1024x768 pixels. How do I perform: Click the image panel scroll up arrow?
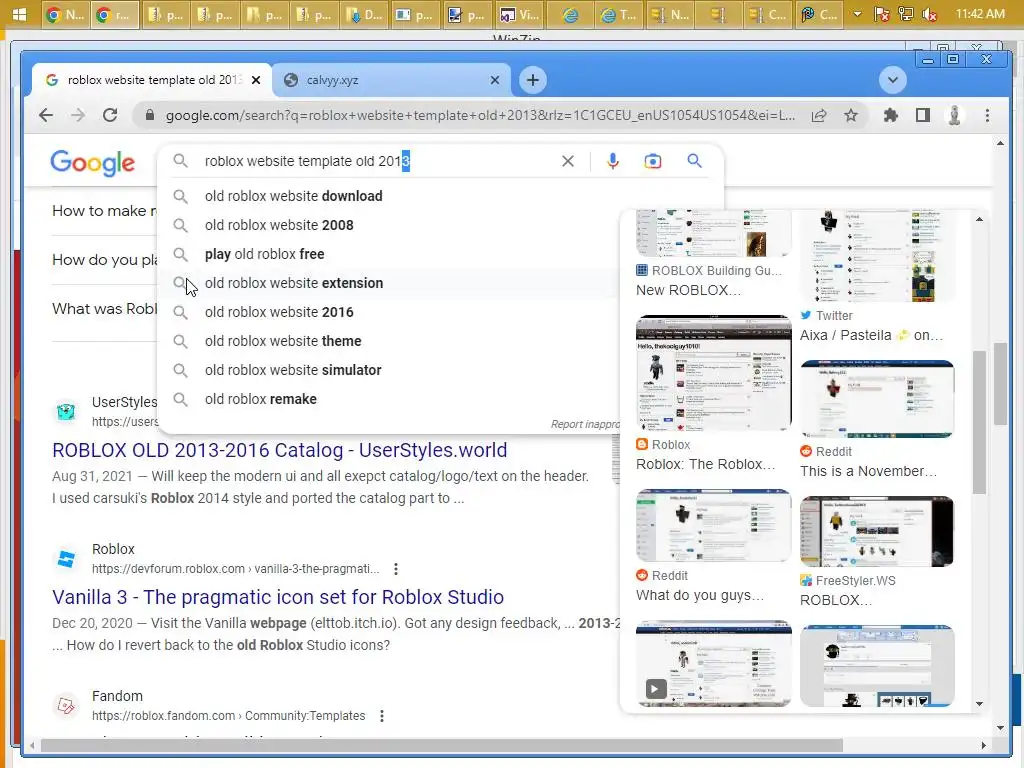click(x=979, y=219)
